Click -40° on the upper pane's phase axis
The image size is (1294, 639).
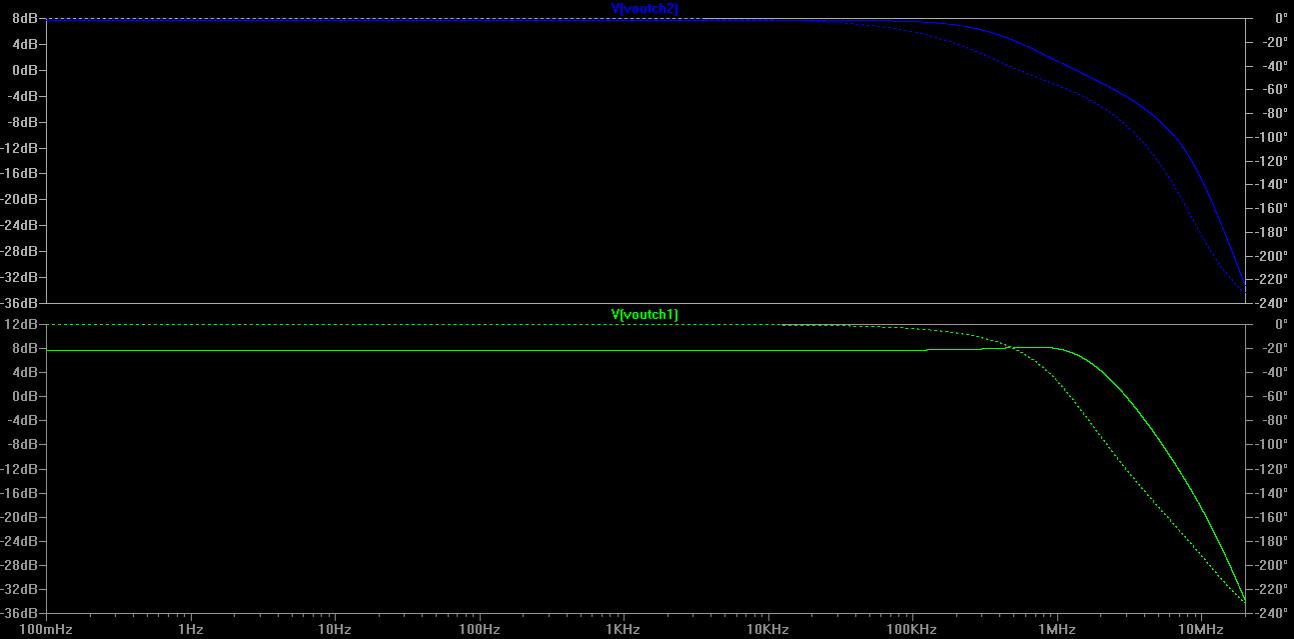pyautogui.click(x=1274, y=66)
